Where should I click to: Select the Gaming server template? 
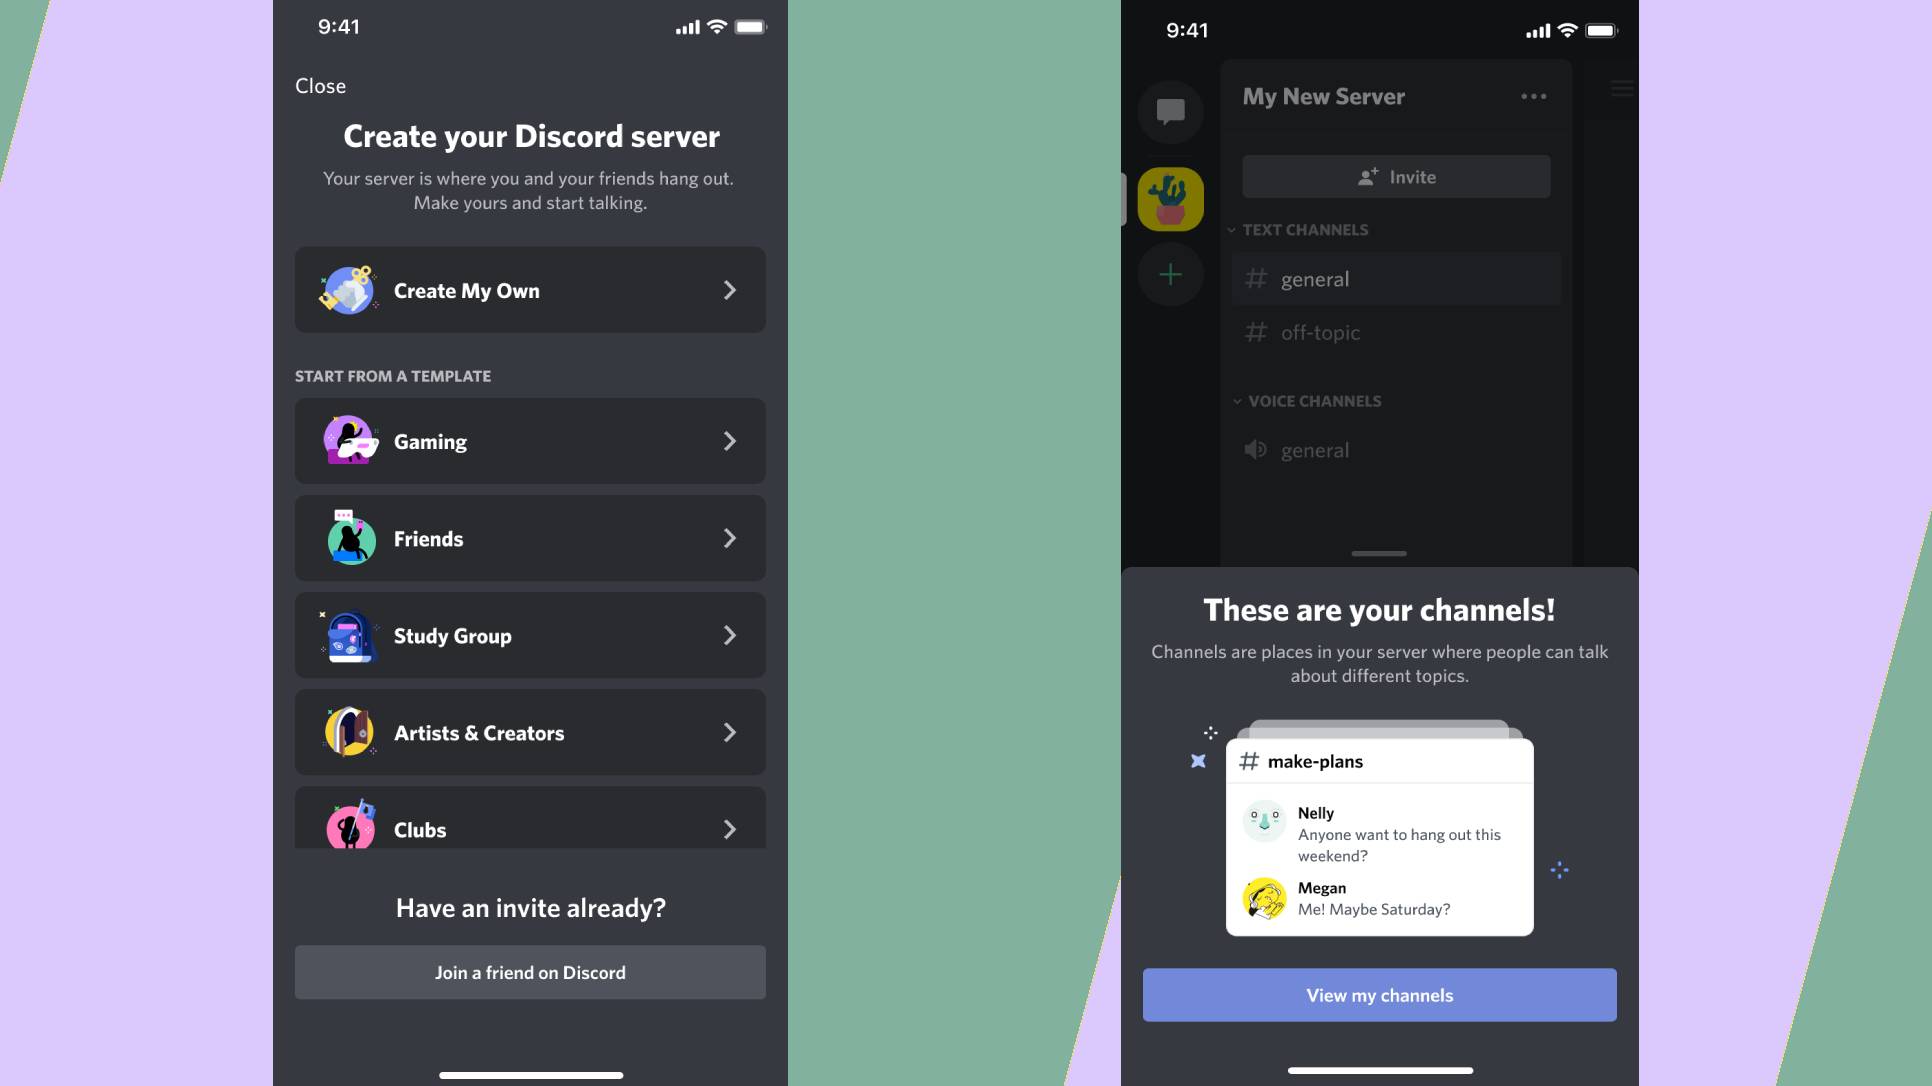pos(529,439)
